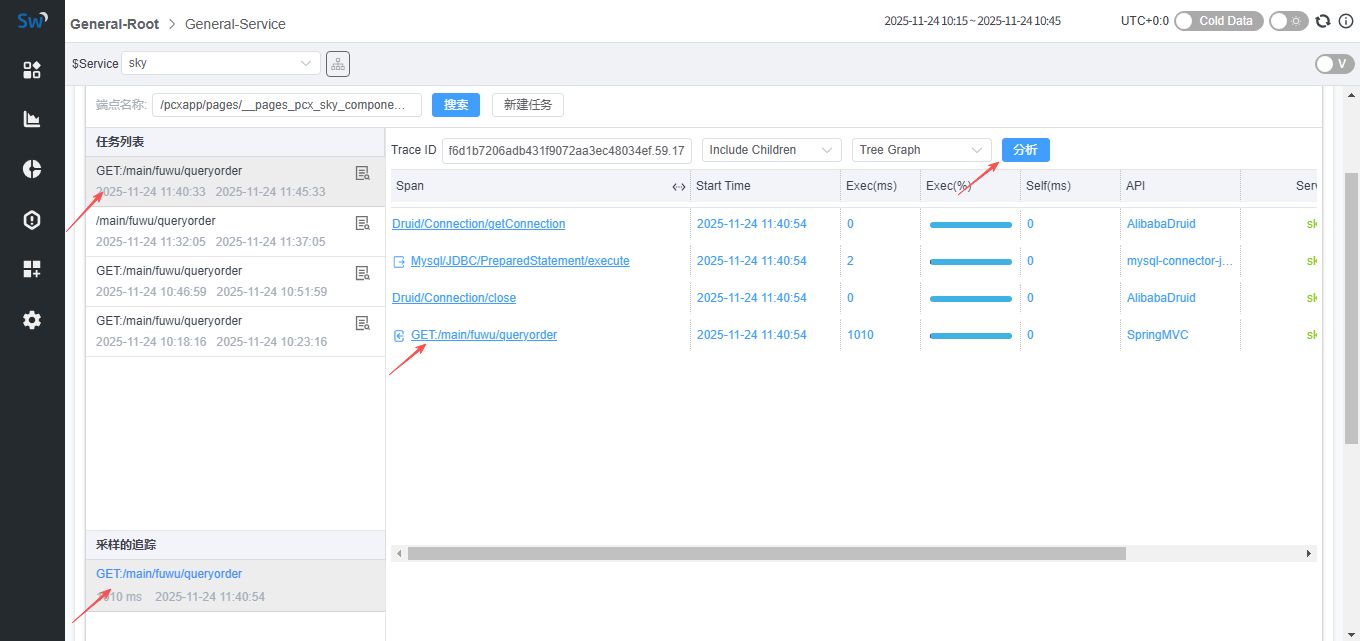View task detail icon for the 11:32:05 task
The height and width of the screenshot is (641, 1360).
click(363, 223)
